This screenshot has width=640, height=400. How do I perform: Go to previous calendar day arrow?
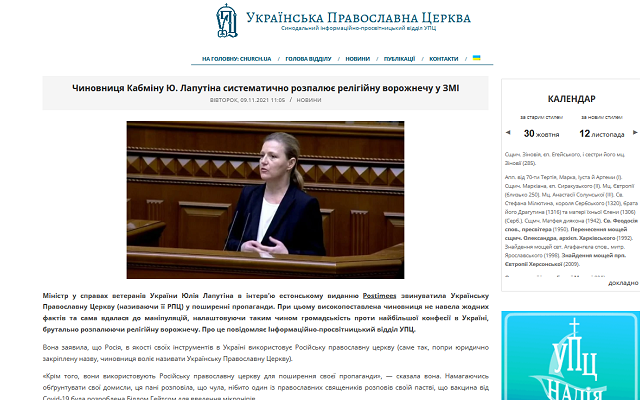(508, 132)
